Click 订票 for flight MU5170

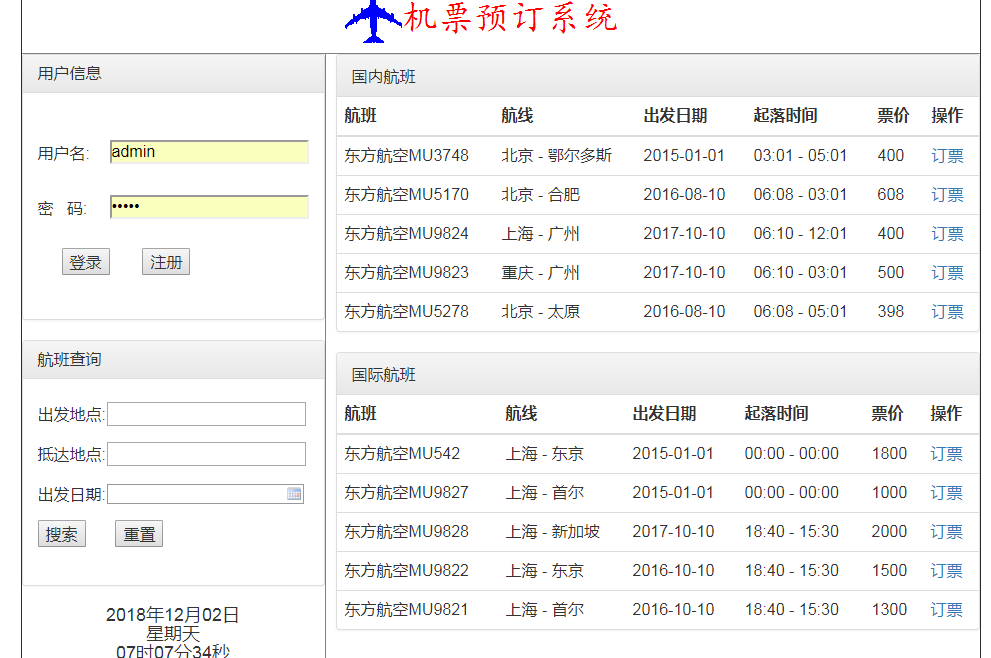947,195
